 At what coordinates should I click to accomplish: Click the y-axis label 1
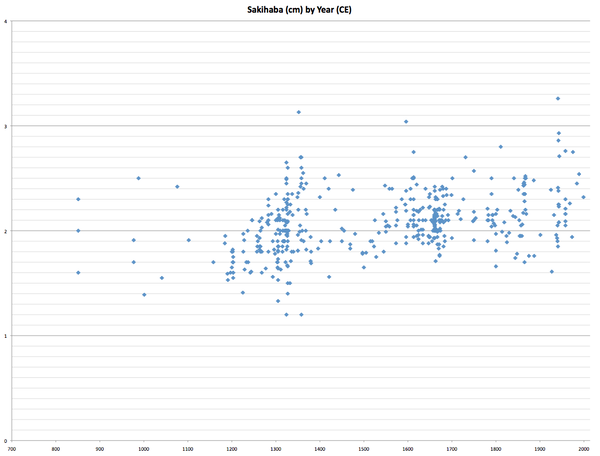8,336
